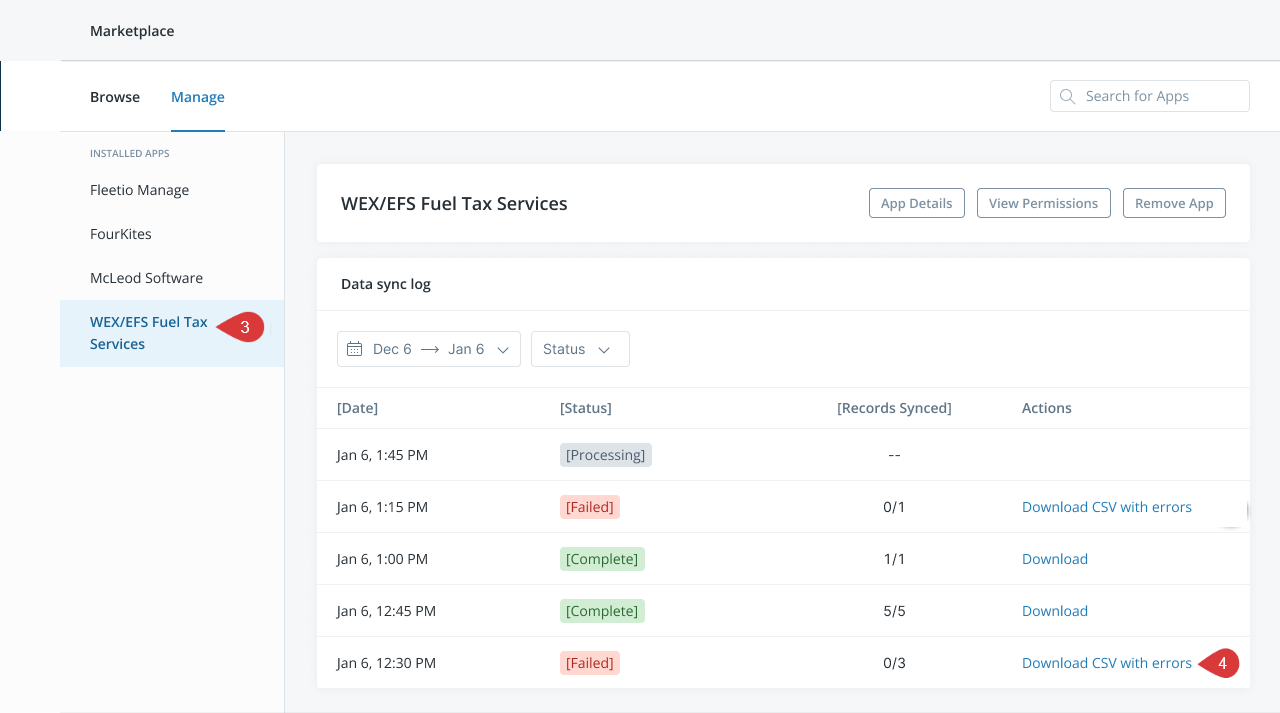Screen dimensions: 1280x713
Task: Click the Jan 6, 12:45 PM date cell
Action: point(386,611)
